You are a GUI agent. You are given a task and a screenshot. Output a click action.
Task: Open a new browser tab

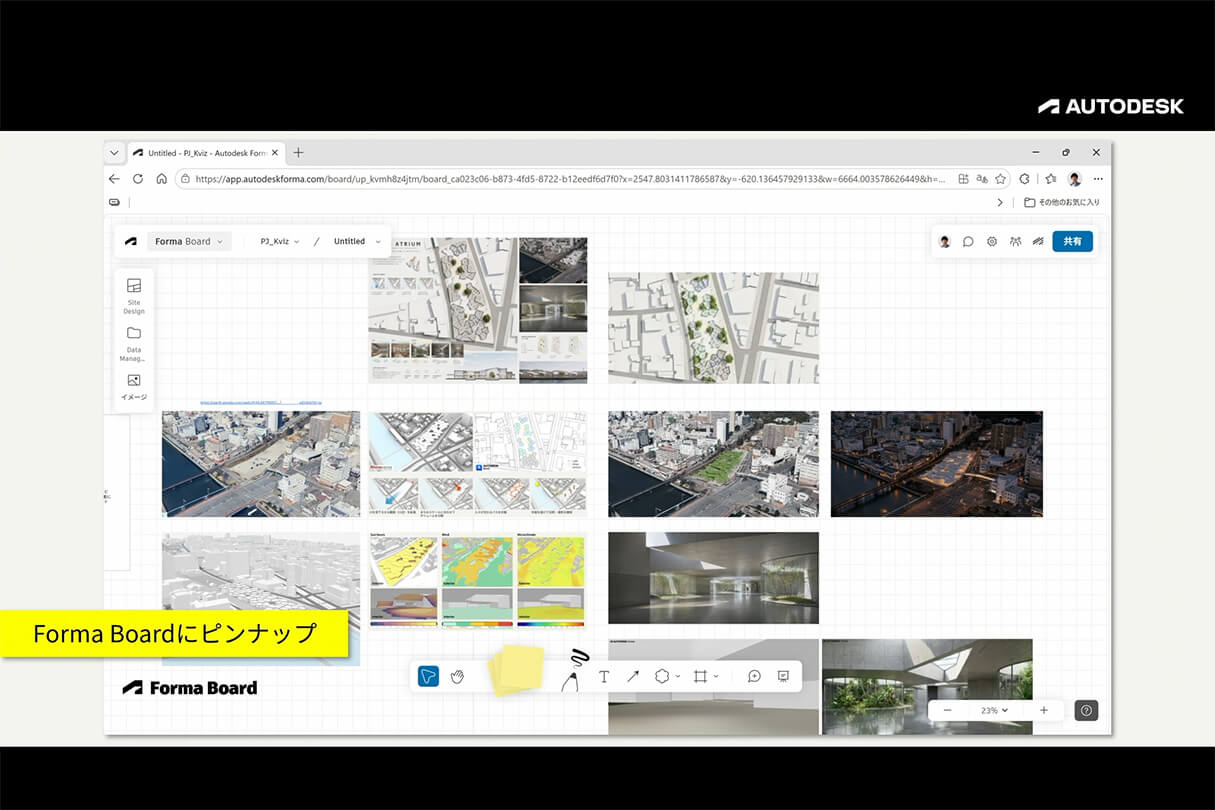298,153
